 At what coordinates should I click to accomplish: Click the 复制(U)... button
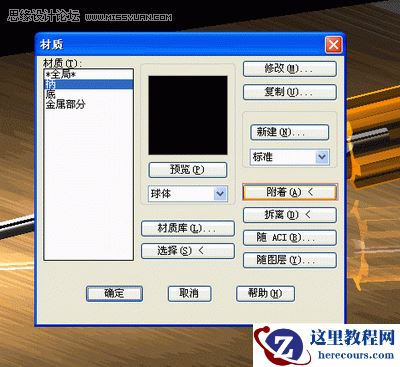290,92
